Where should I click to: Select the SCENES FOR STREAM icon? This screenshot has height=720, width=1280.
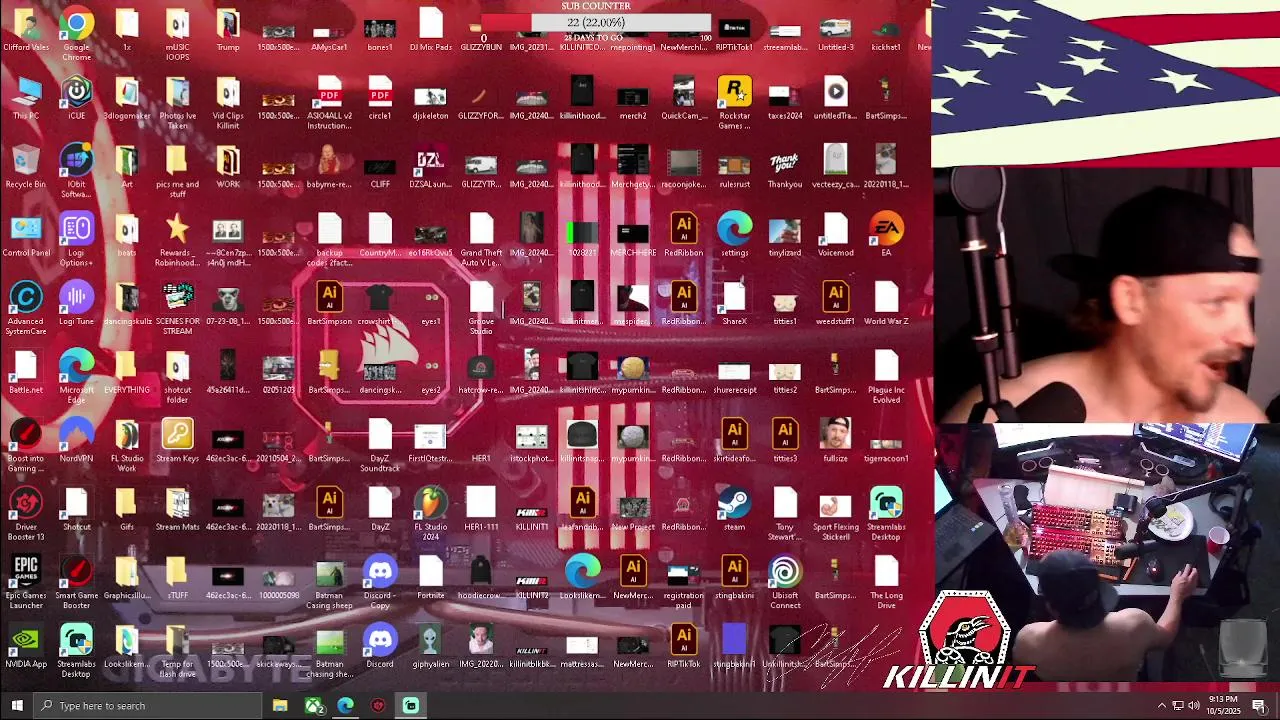[177, 307]
